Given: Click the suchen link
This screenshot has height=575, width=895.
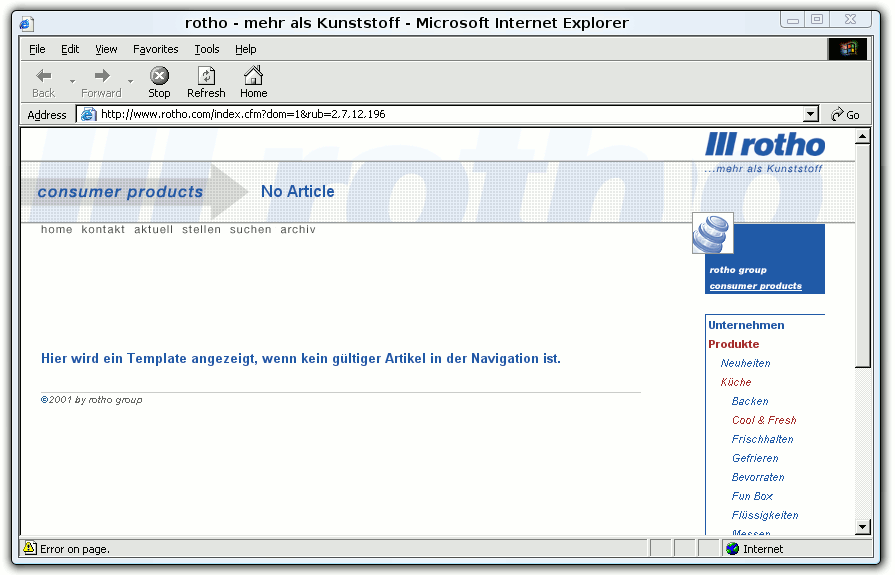Looking at the screenshot, I should 250,230.
